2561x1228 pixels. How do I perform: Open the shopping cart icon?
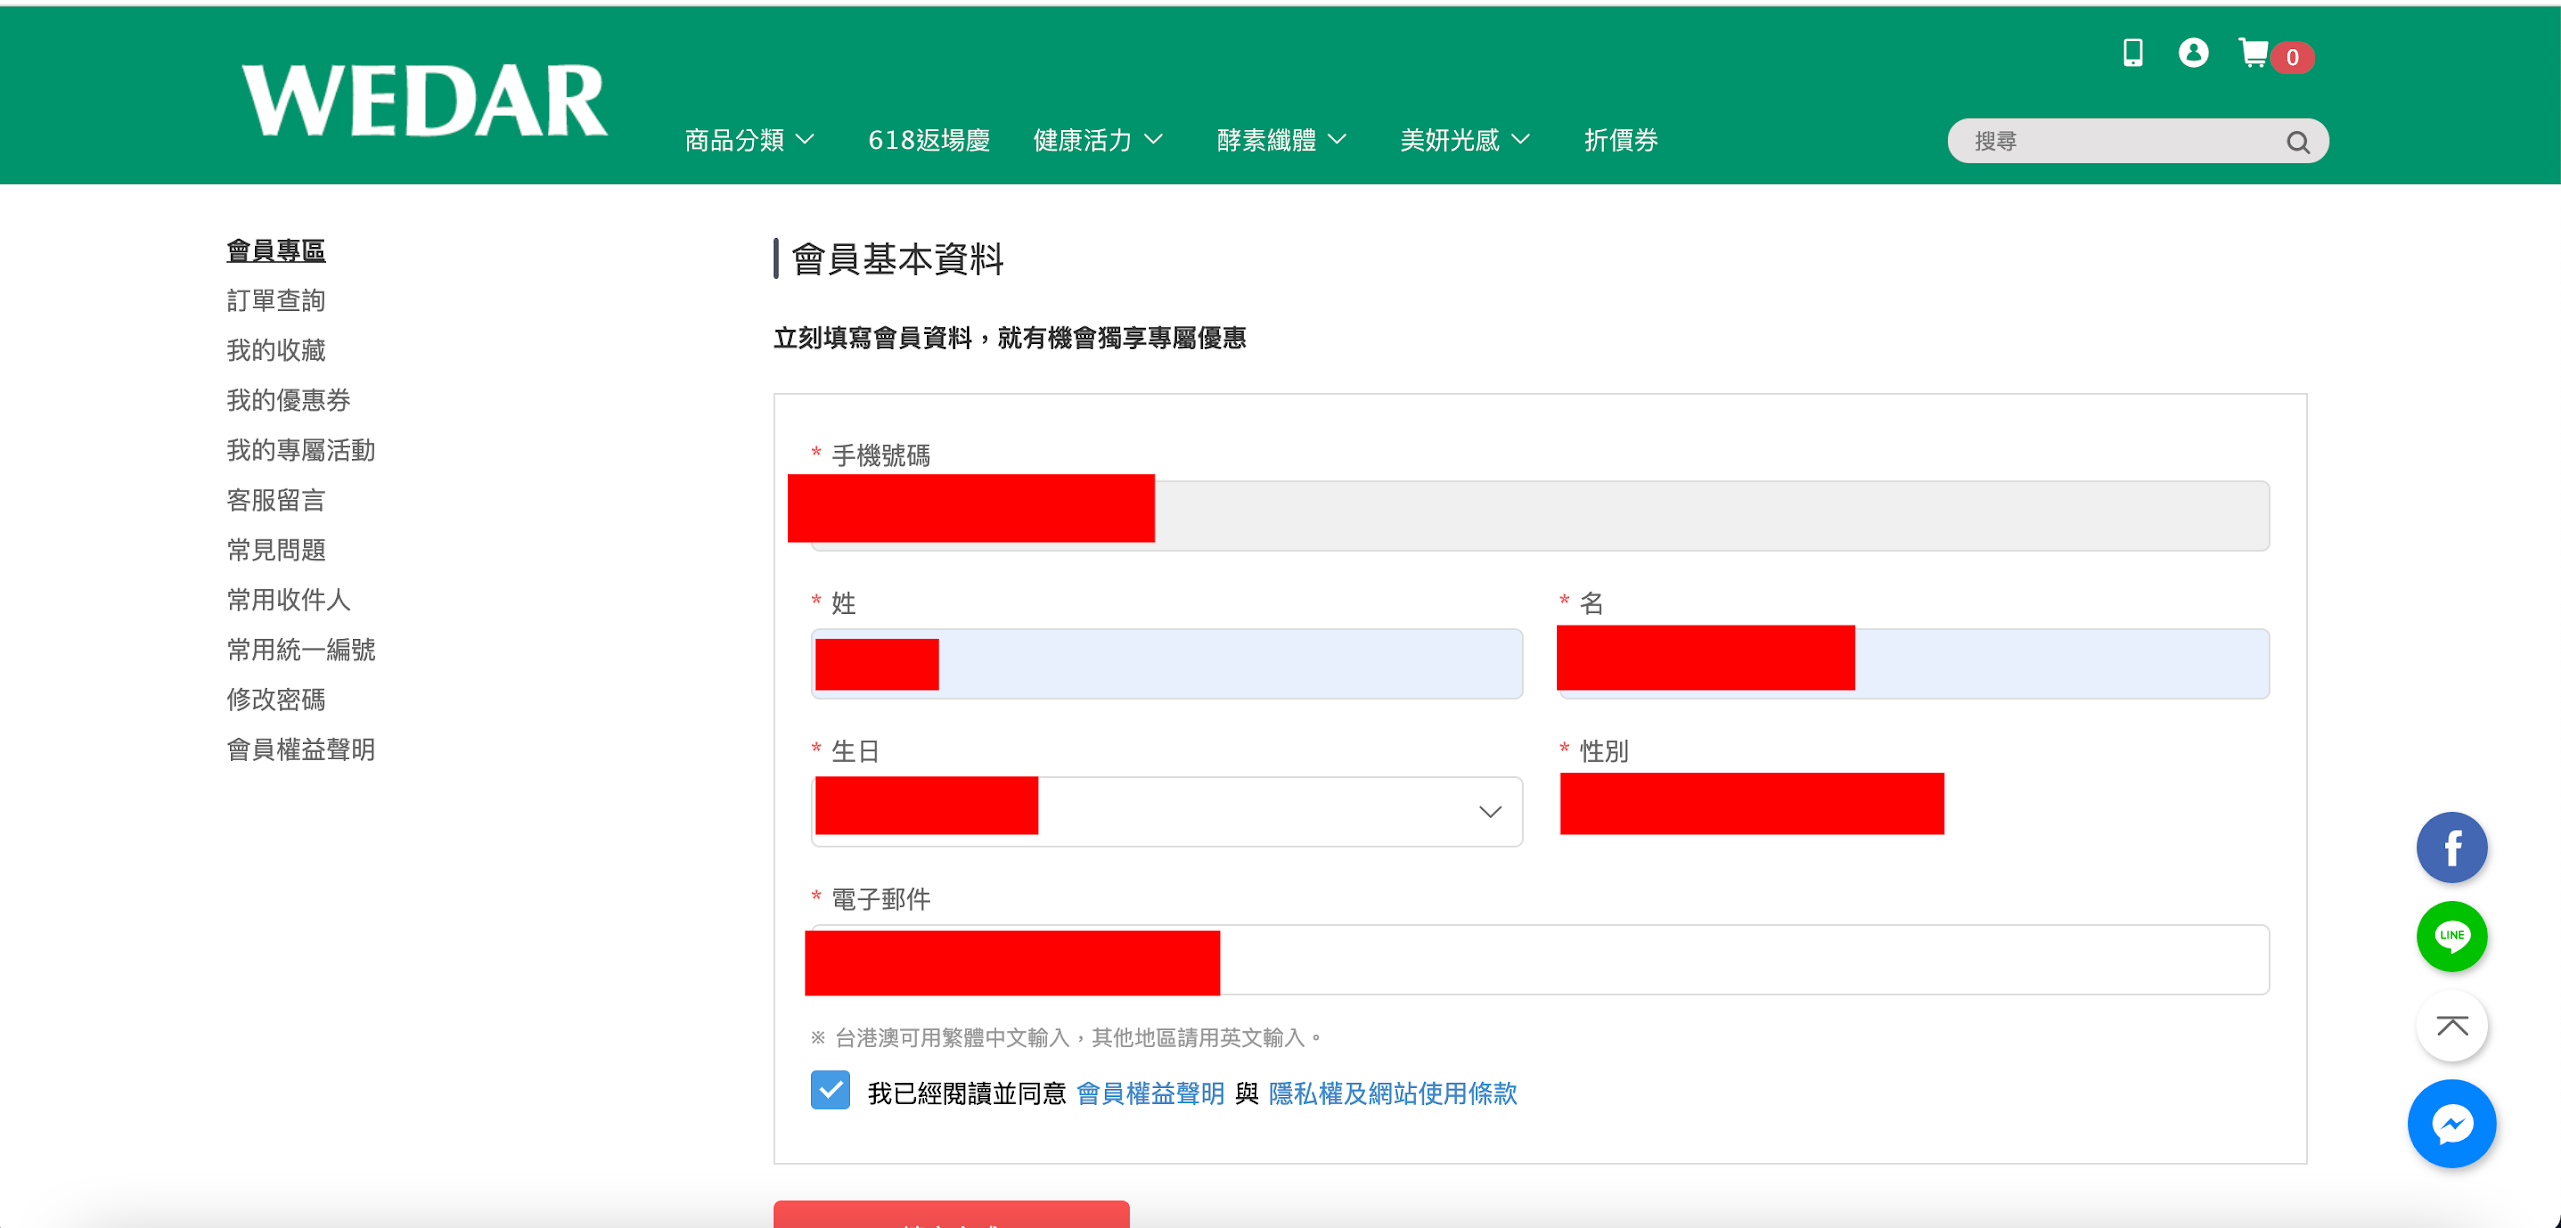pos(2254,54)
